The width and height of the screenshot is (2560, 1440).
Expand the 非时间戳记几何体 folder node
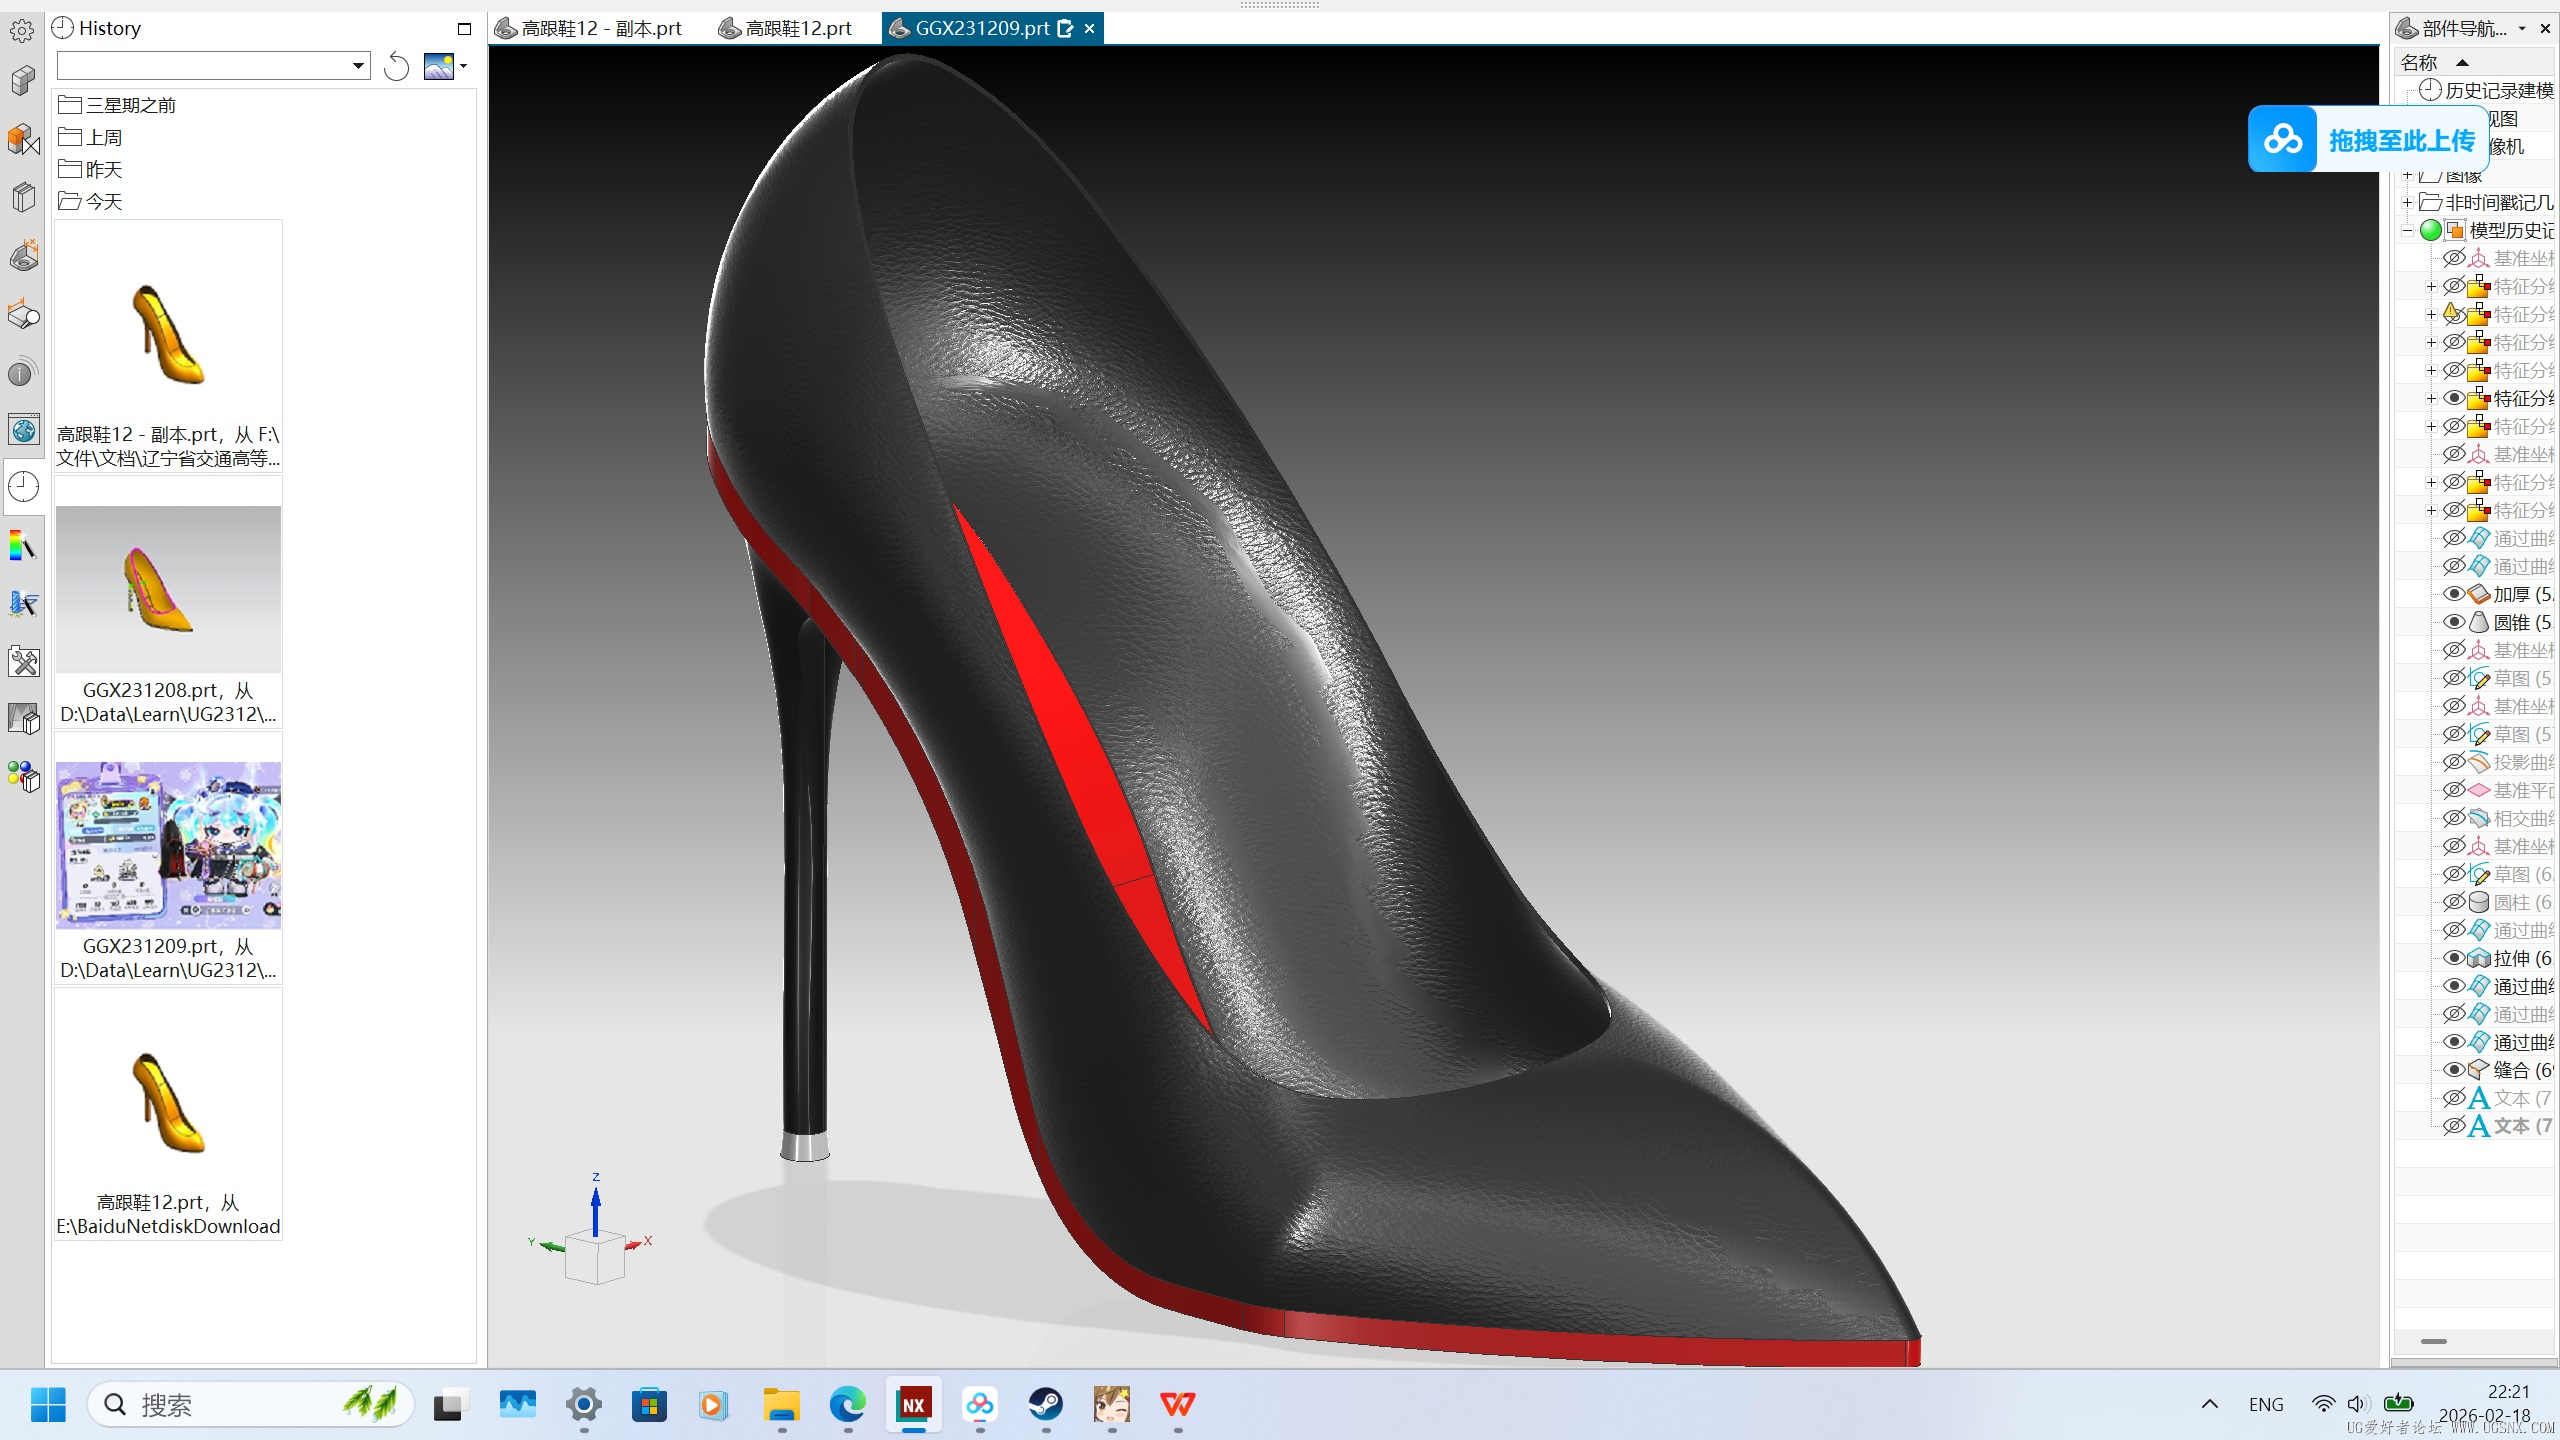[x=2408, y=203]
